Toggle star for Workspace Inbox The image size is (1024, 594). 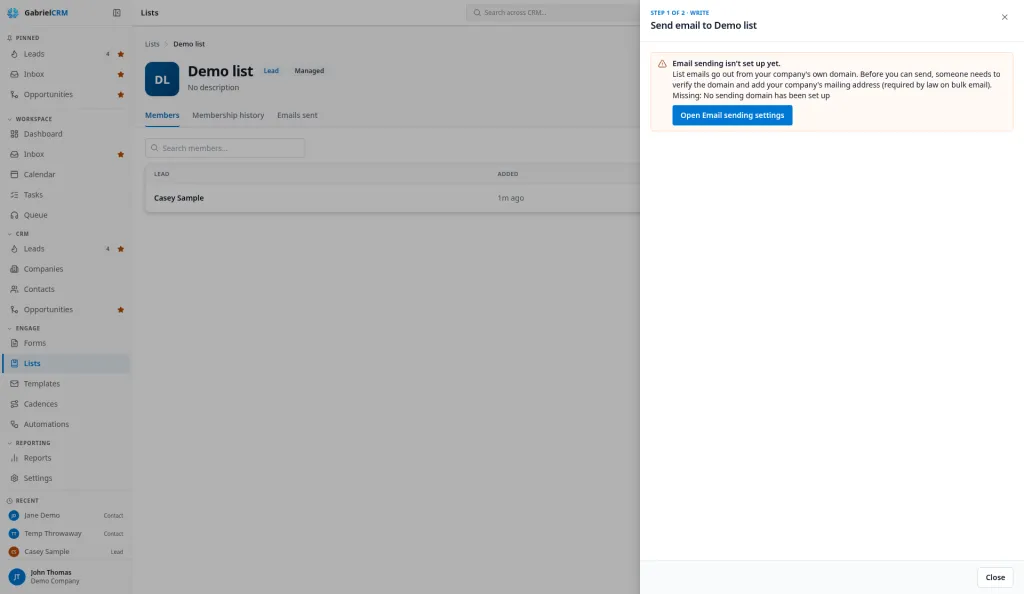pyautogui.click(x=121, y=155)
